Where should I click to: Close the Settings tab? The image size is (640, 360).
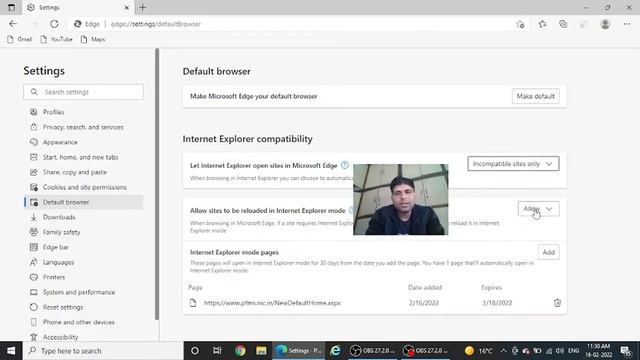pos(127,7)
